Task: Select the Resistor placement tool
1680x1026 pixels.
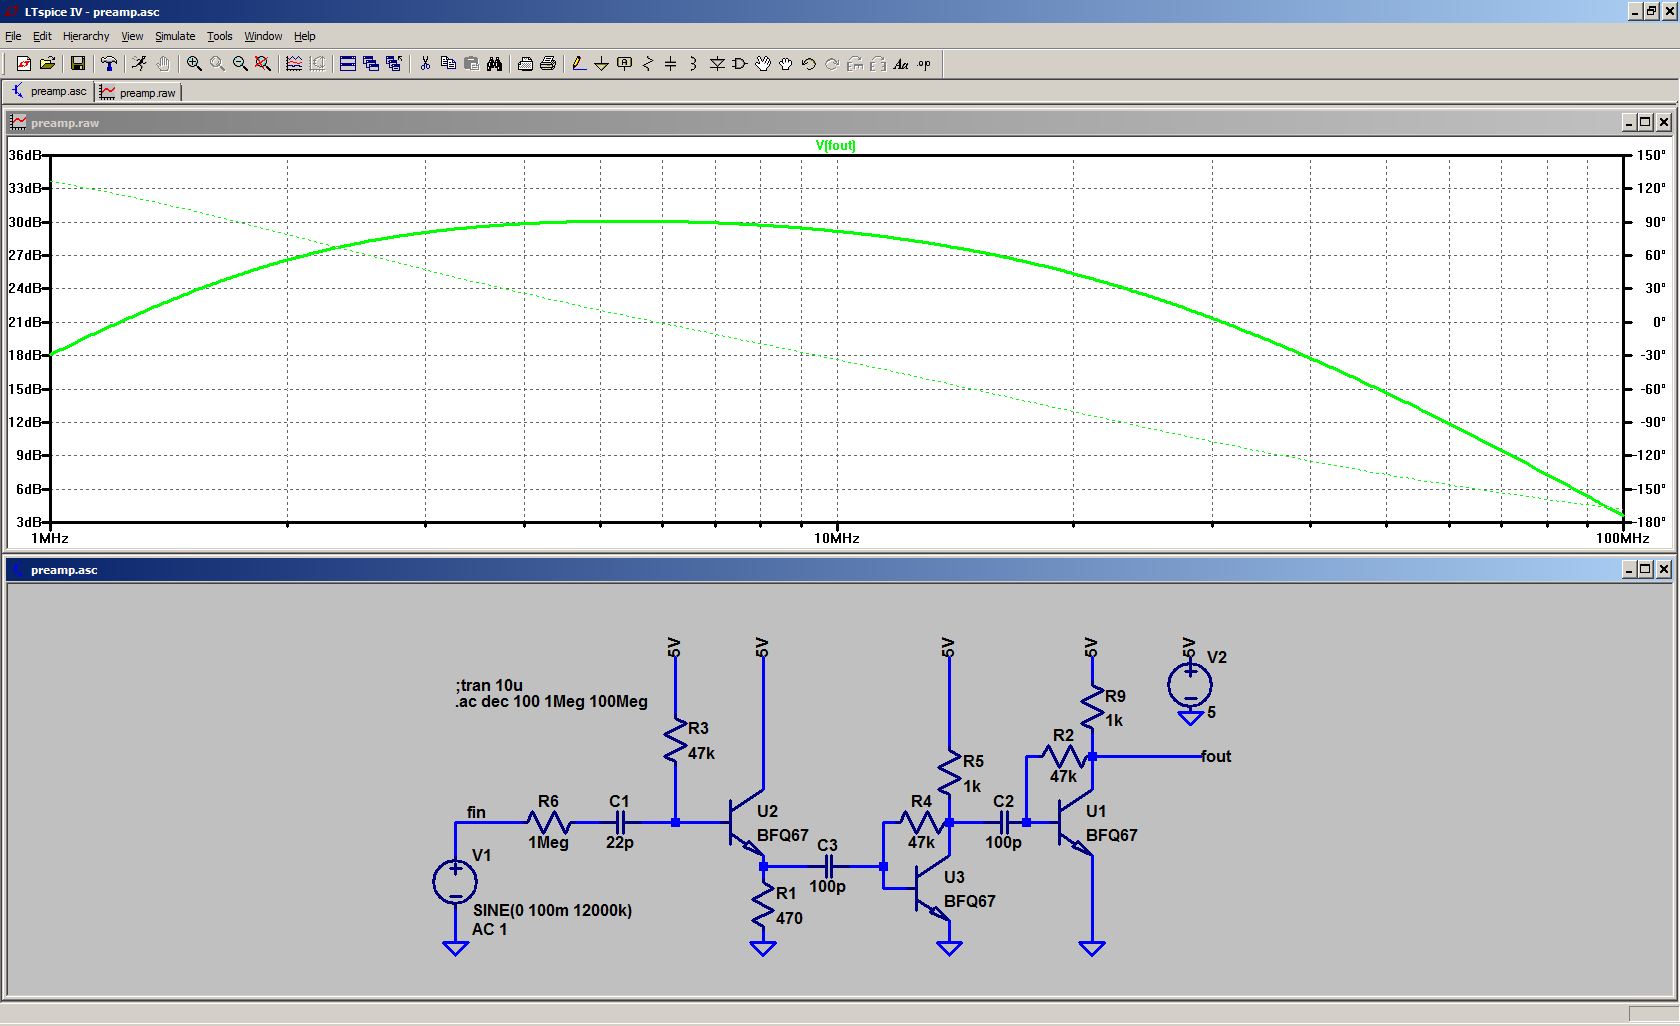Action: 648,64
